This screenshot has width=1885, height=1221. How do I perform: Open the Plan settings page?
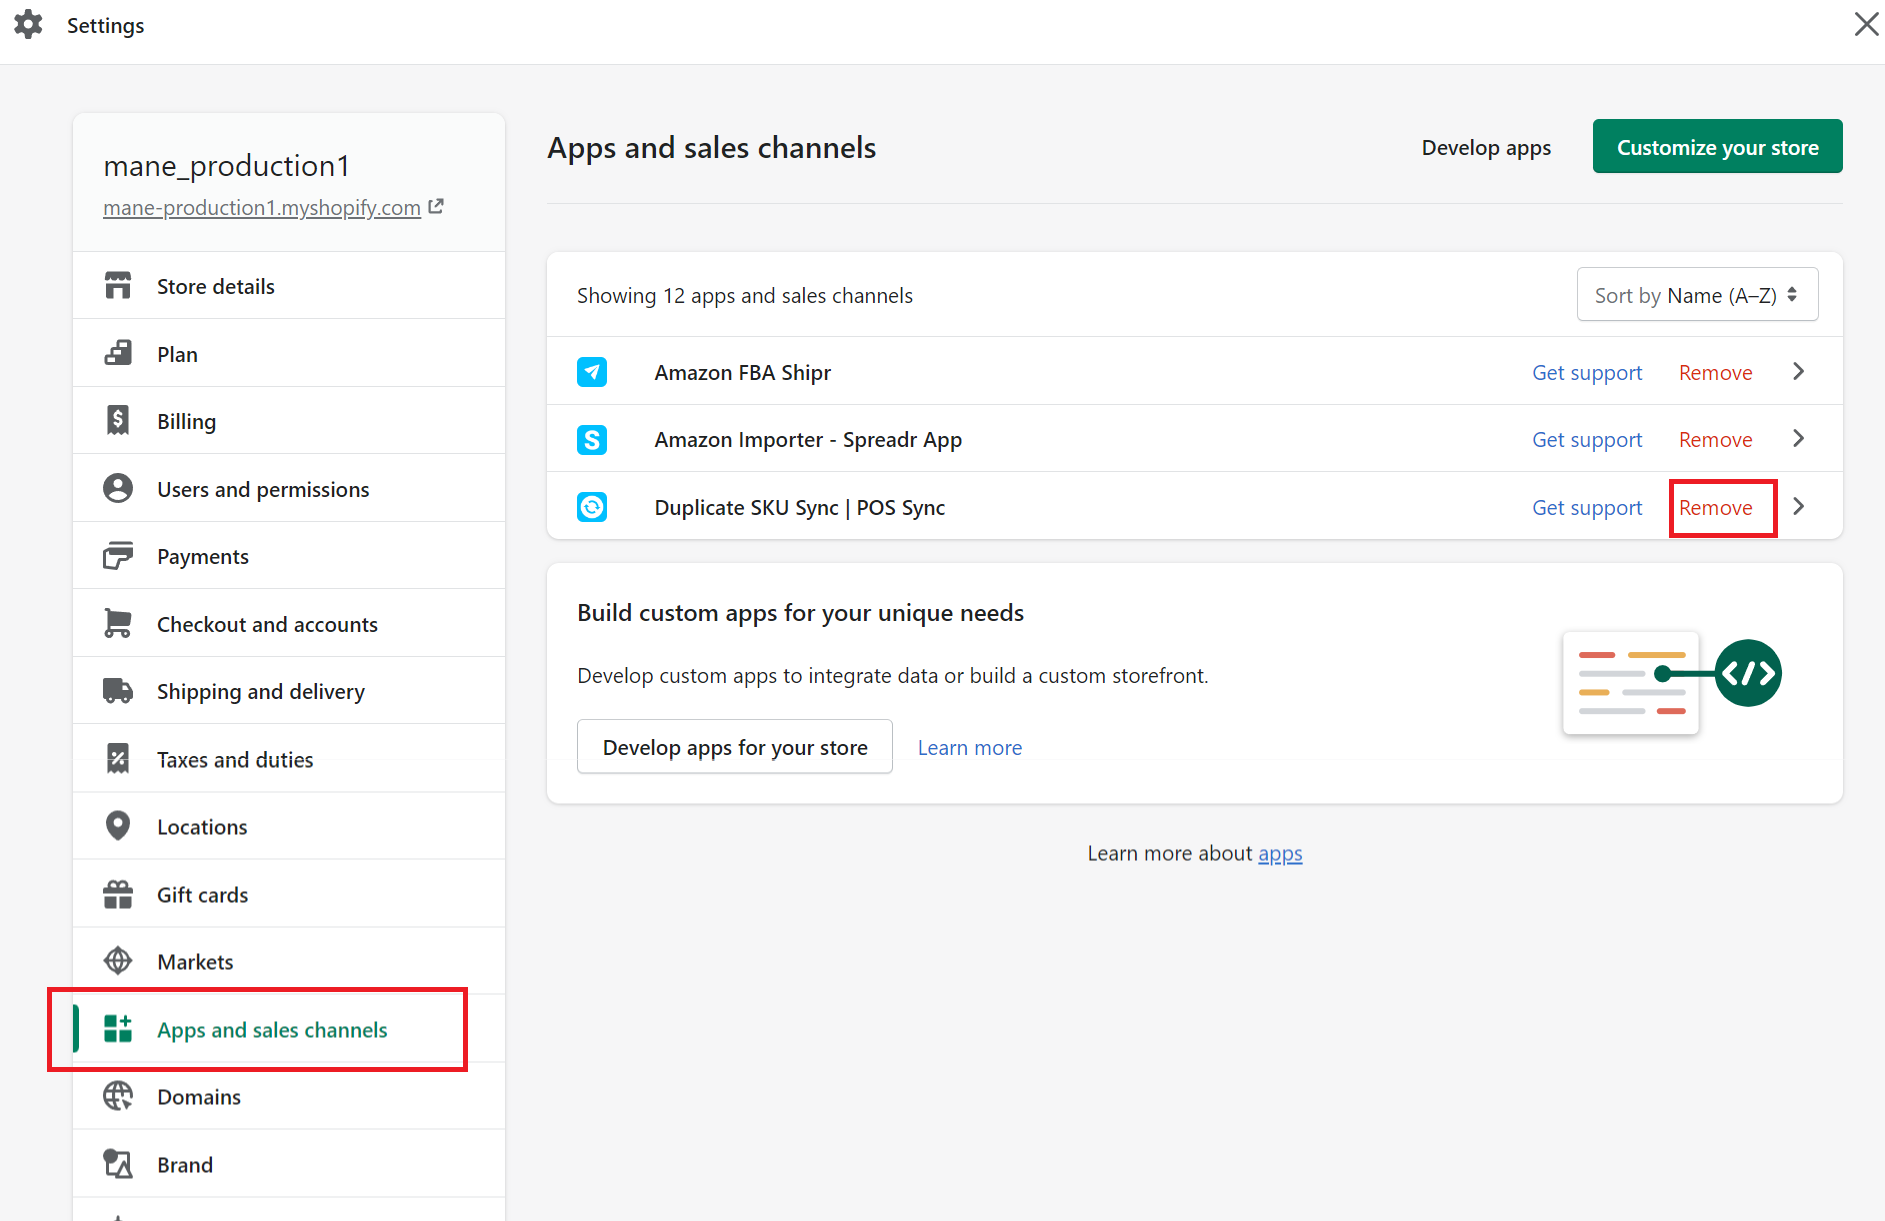coord(289,353)
